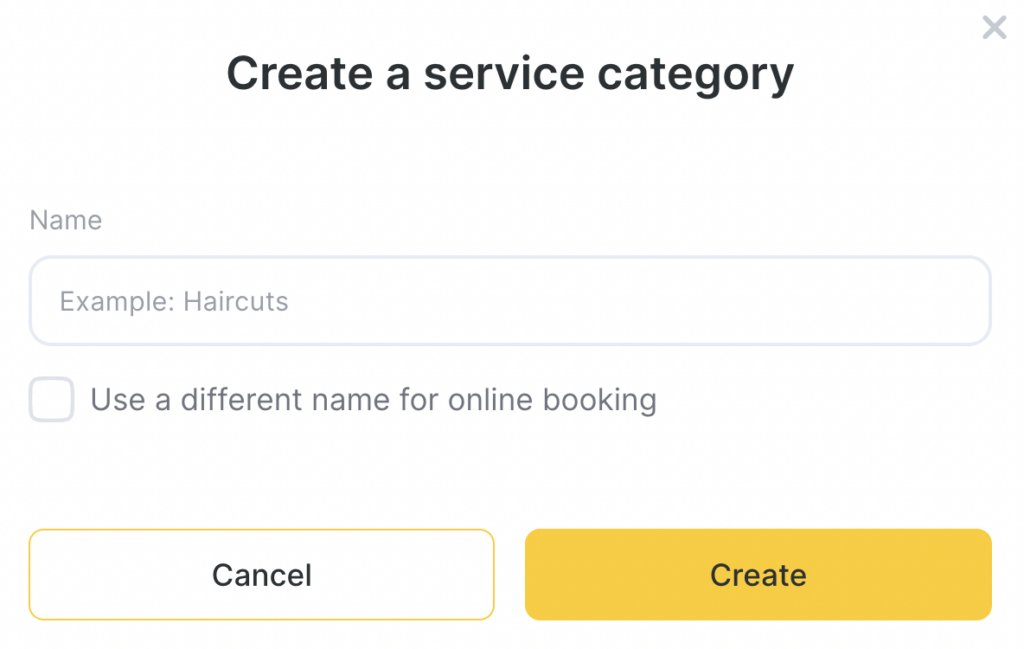Select the text field under the Name label
The width and height of the screenshot is (1024, 649).
[510, 301]
